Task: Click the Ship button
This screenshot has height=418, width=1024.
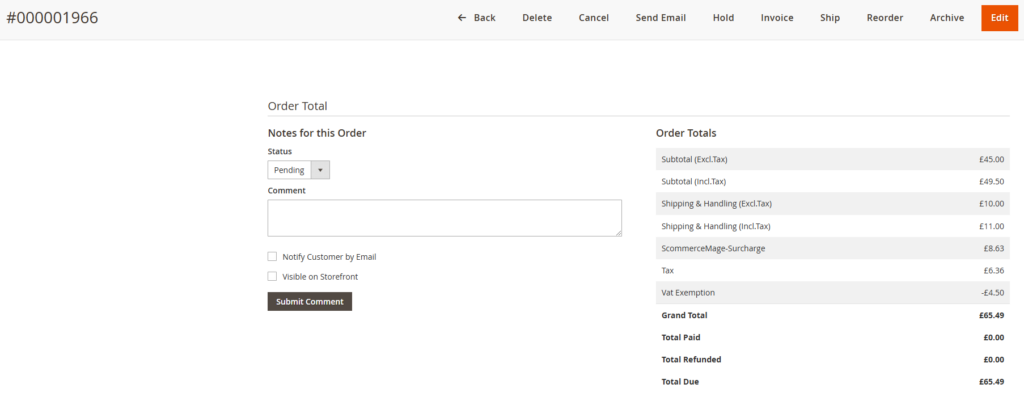Action: pyautogui.click(x=830, y=18)
